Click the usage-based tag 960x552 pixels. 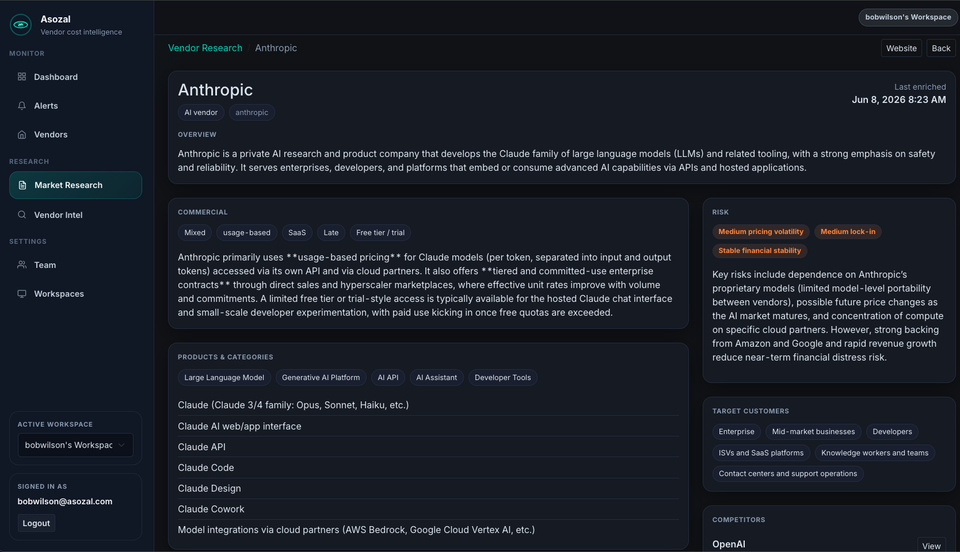coord(246,233)
